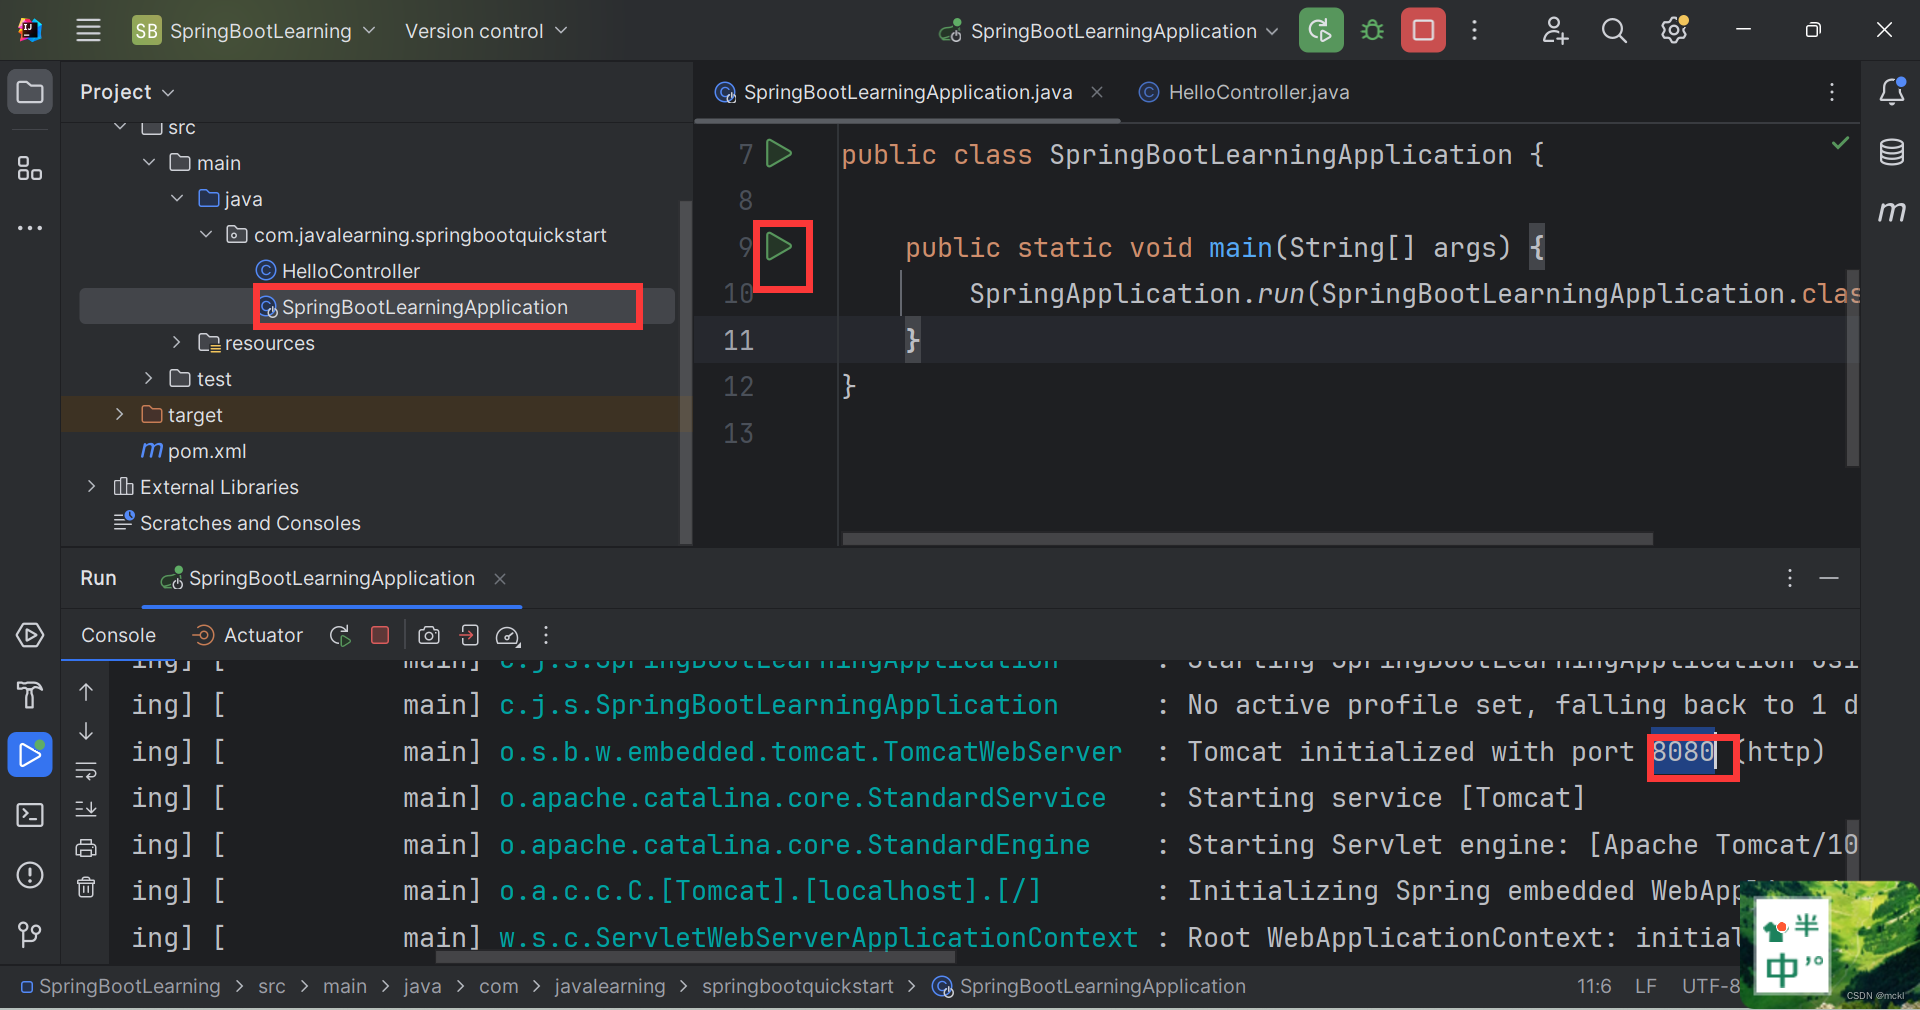This screenshot has height=1010, width=1920.
Task: Click the Exit application icon in the console toolbar
Action: click(469, 635)
